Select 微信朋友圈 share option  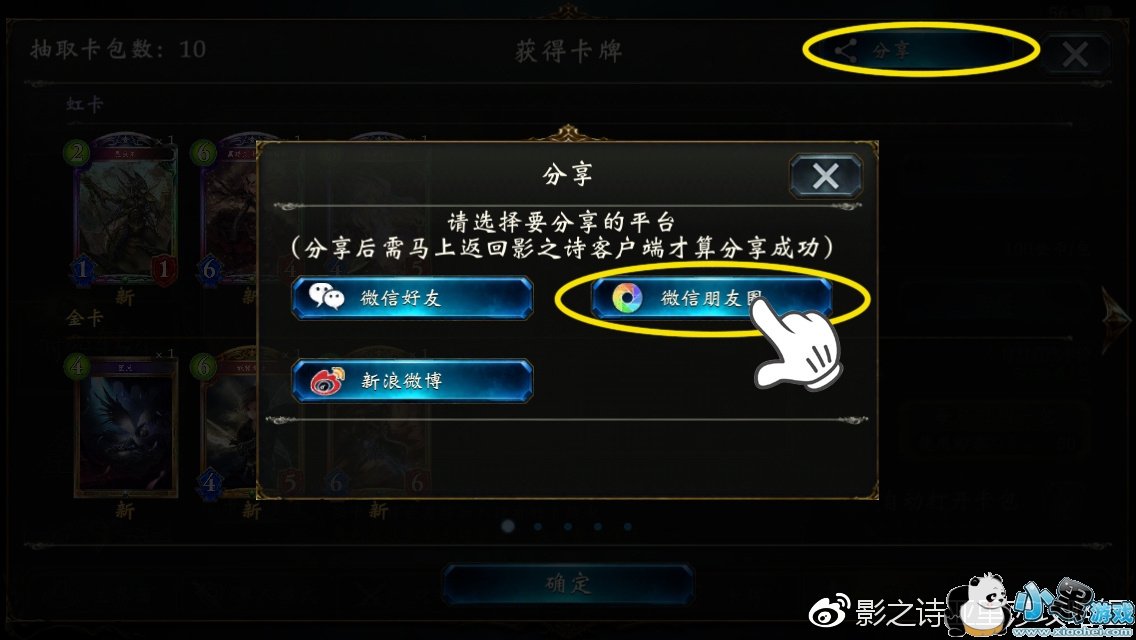[x=711, y=298]
